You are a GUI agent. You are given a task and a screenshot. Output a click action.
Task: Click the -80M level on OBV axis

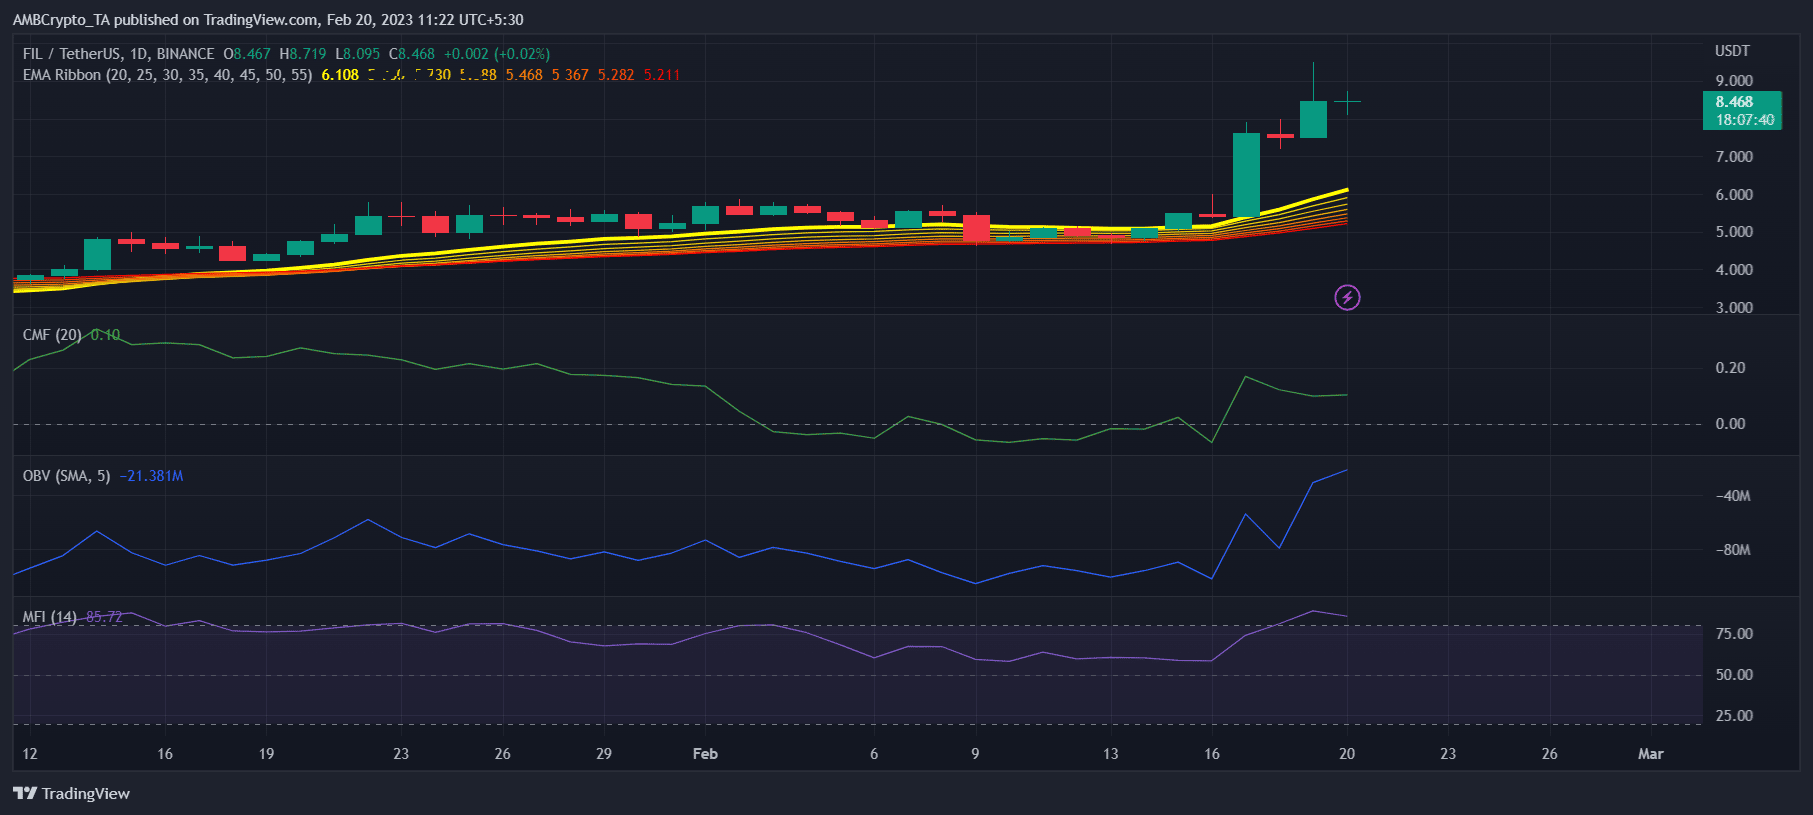coord(1733,550)
